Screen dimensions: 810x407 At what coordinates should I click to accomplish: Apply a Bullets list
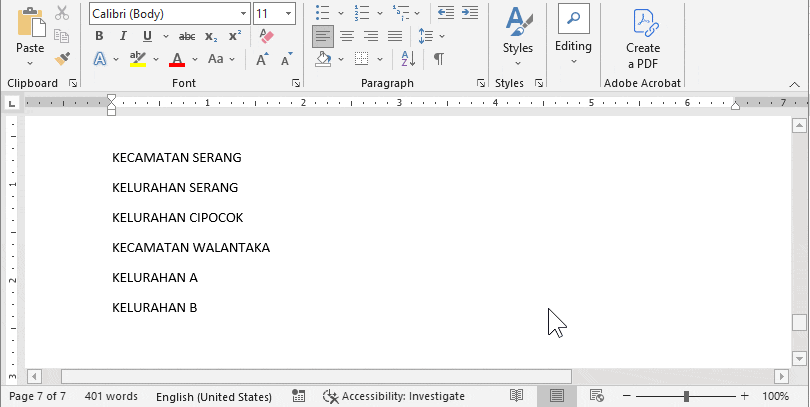pos(323,12)
